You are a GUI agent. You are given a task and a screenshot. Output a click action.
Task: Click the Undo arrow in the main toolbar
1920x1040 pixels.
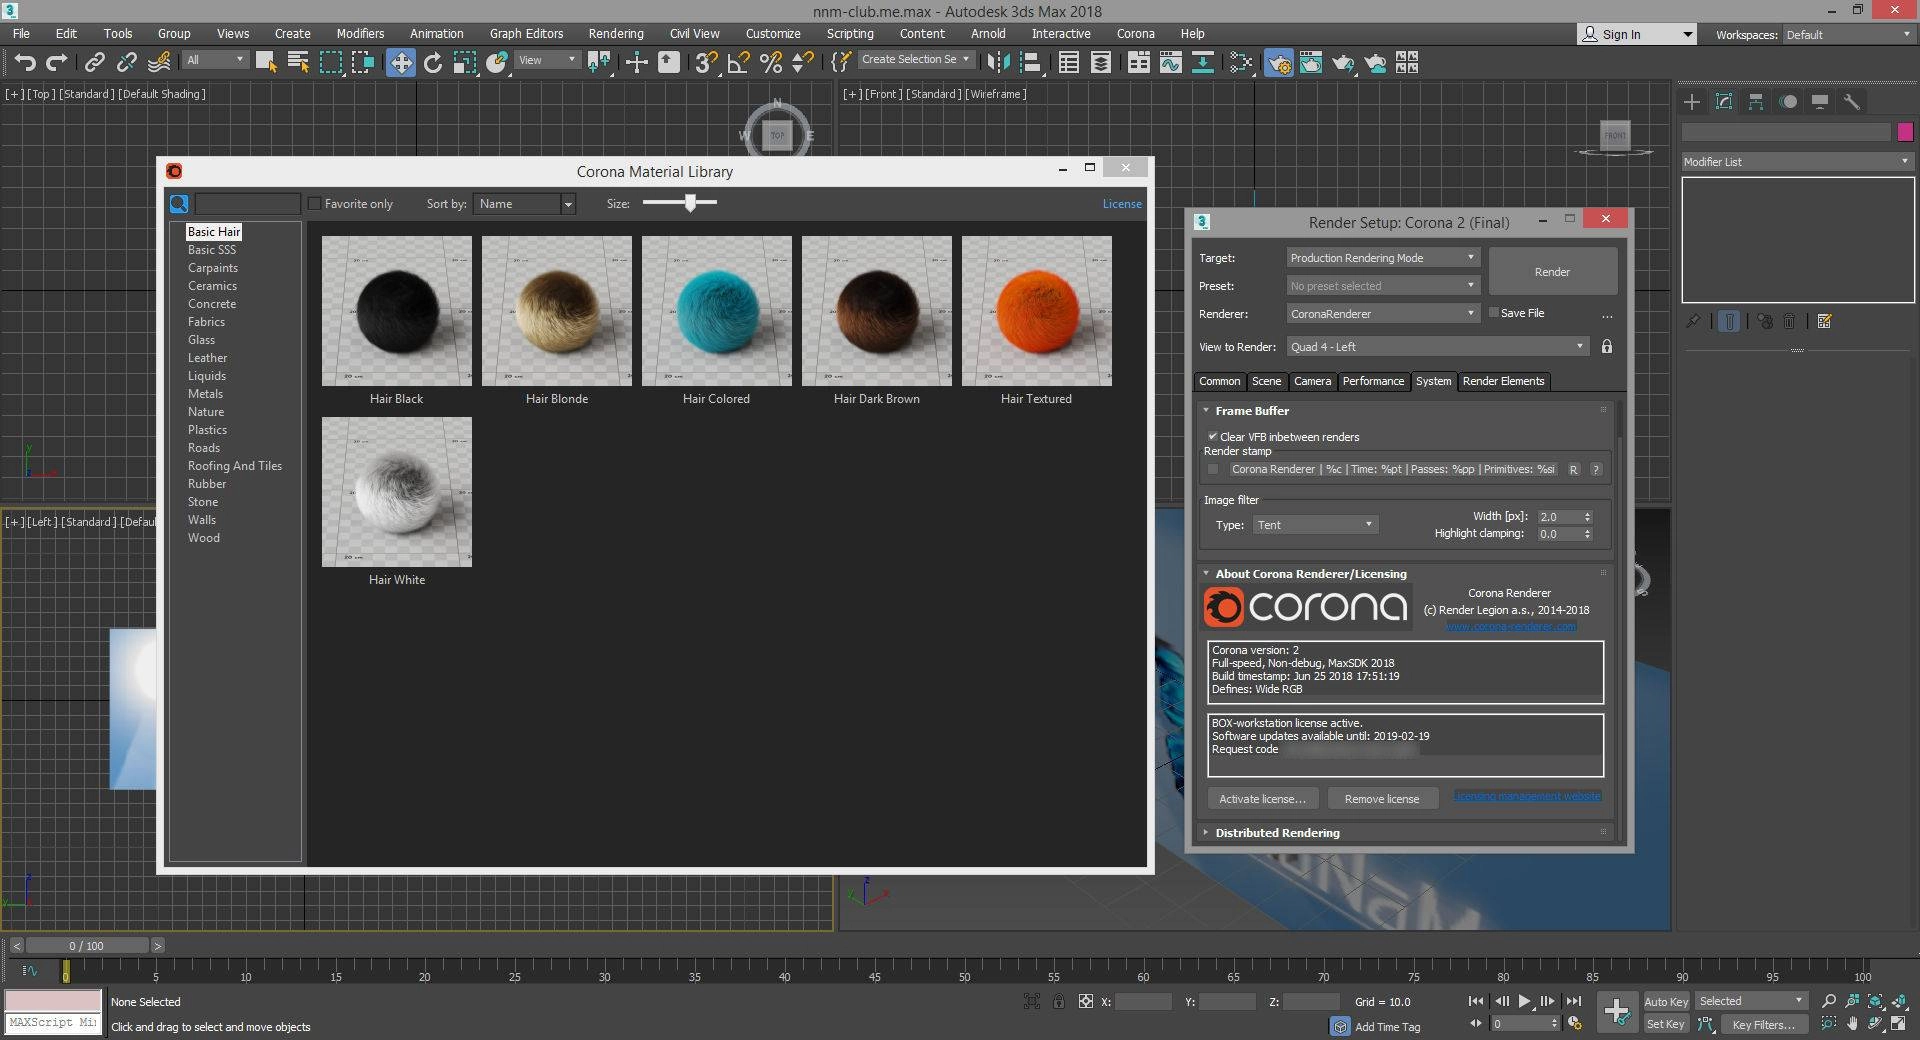(x=25, y=62)
